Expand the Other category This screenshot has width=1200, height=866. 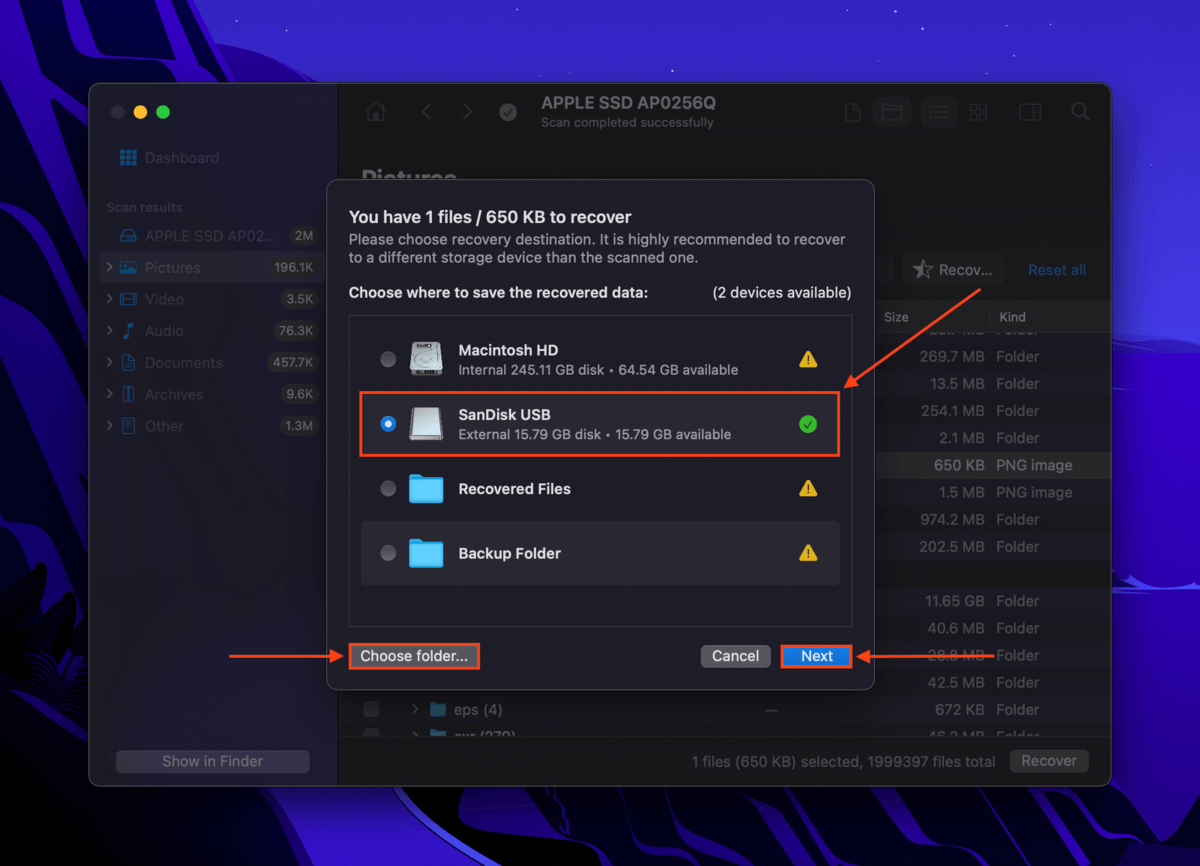click(109, 426)
